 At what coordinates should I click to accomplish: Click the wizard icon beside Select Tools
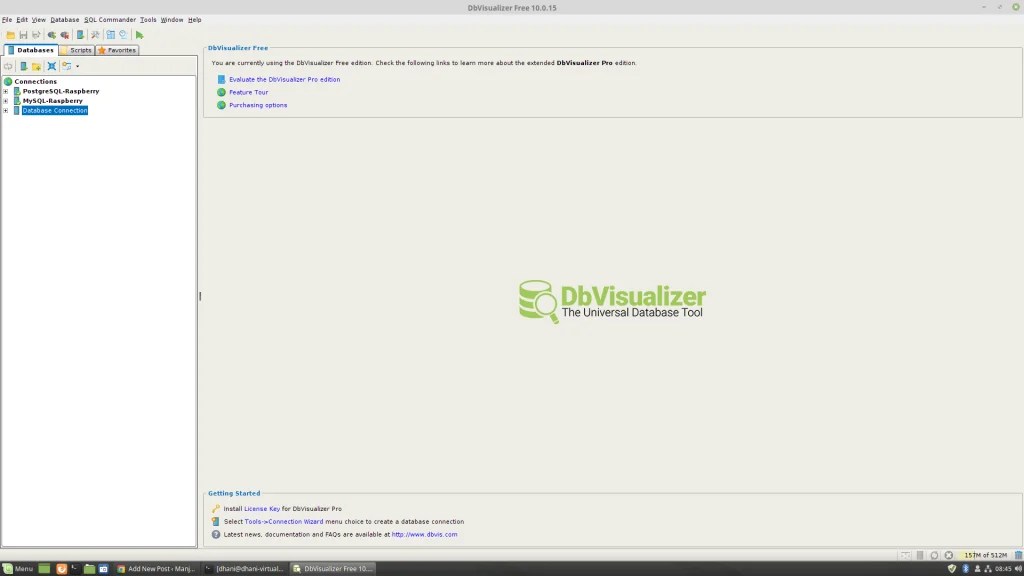click(216, 522)
